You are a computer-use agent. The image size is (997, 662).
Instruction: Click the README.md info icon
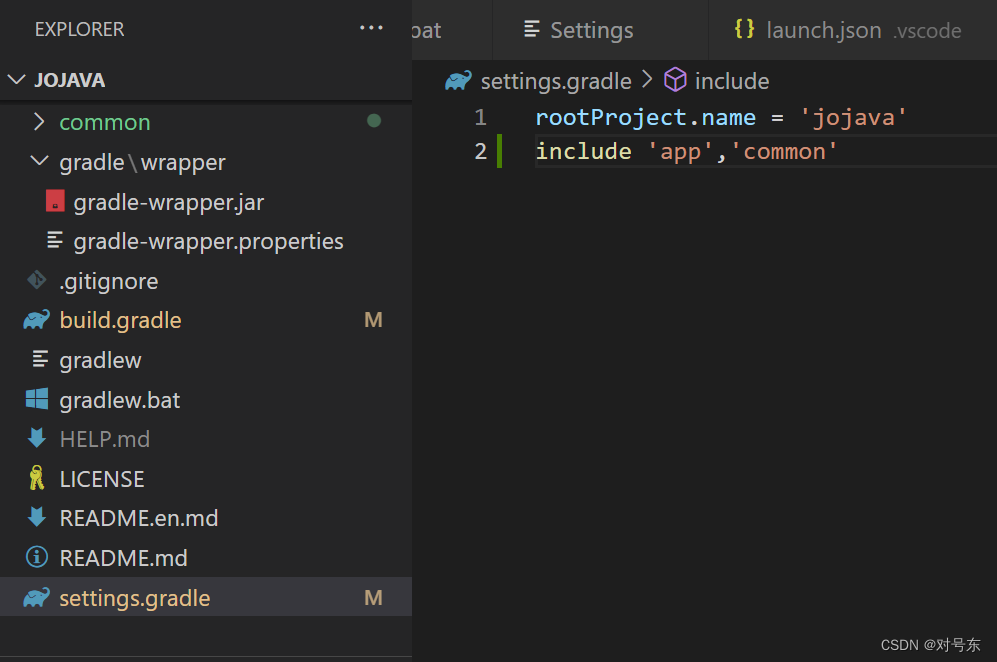click(x=37, y=558)
